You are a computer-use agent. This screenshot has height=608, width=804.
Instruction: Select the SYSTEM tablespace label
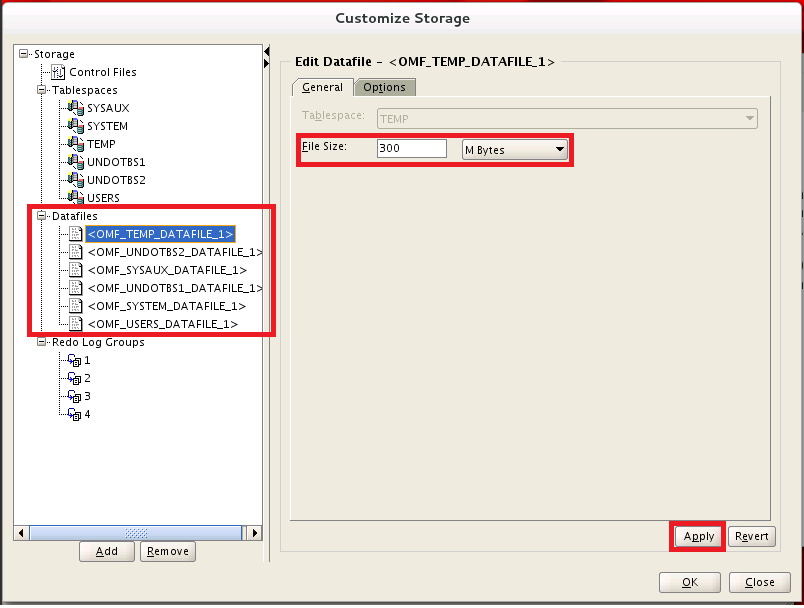[x=108, y=126]
